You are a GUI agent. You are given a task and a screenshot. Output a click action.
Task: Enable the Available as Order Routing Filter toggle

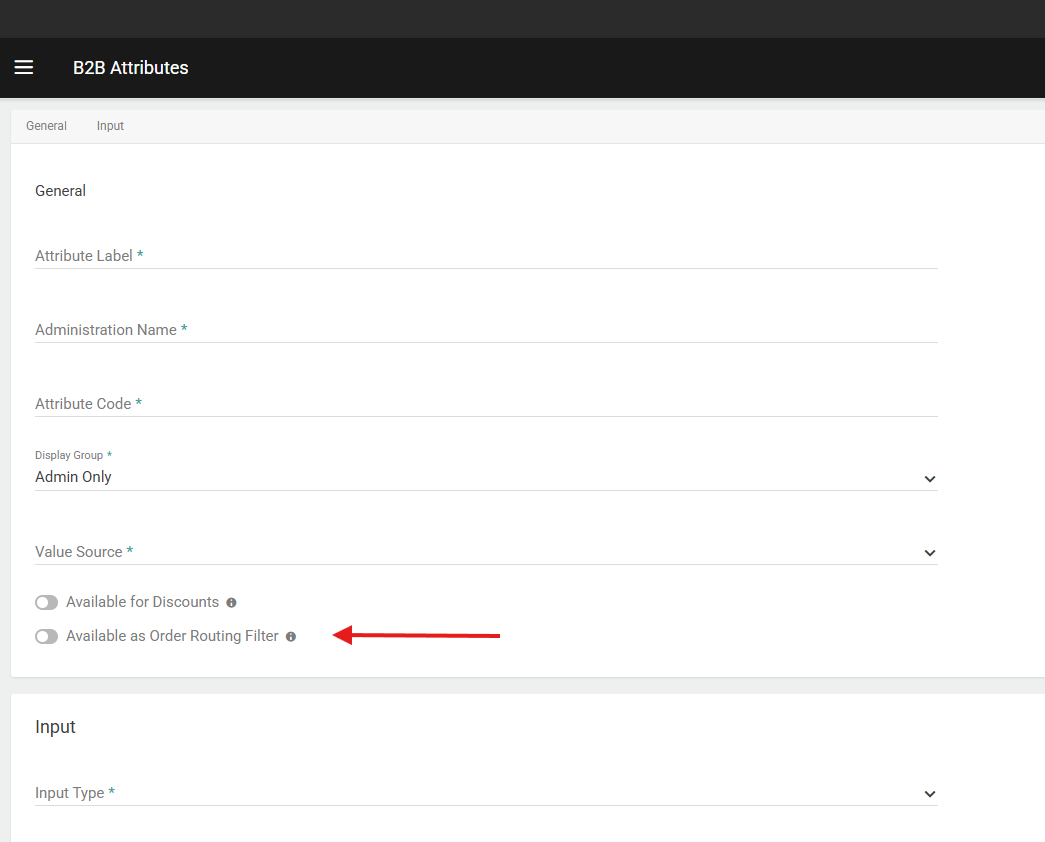(46, 636)
